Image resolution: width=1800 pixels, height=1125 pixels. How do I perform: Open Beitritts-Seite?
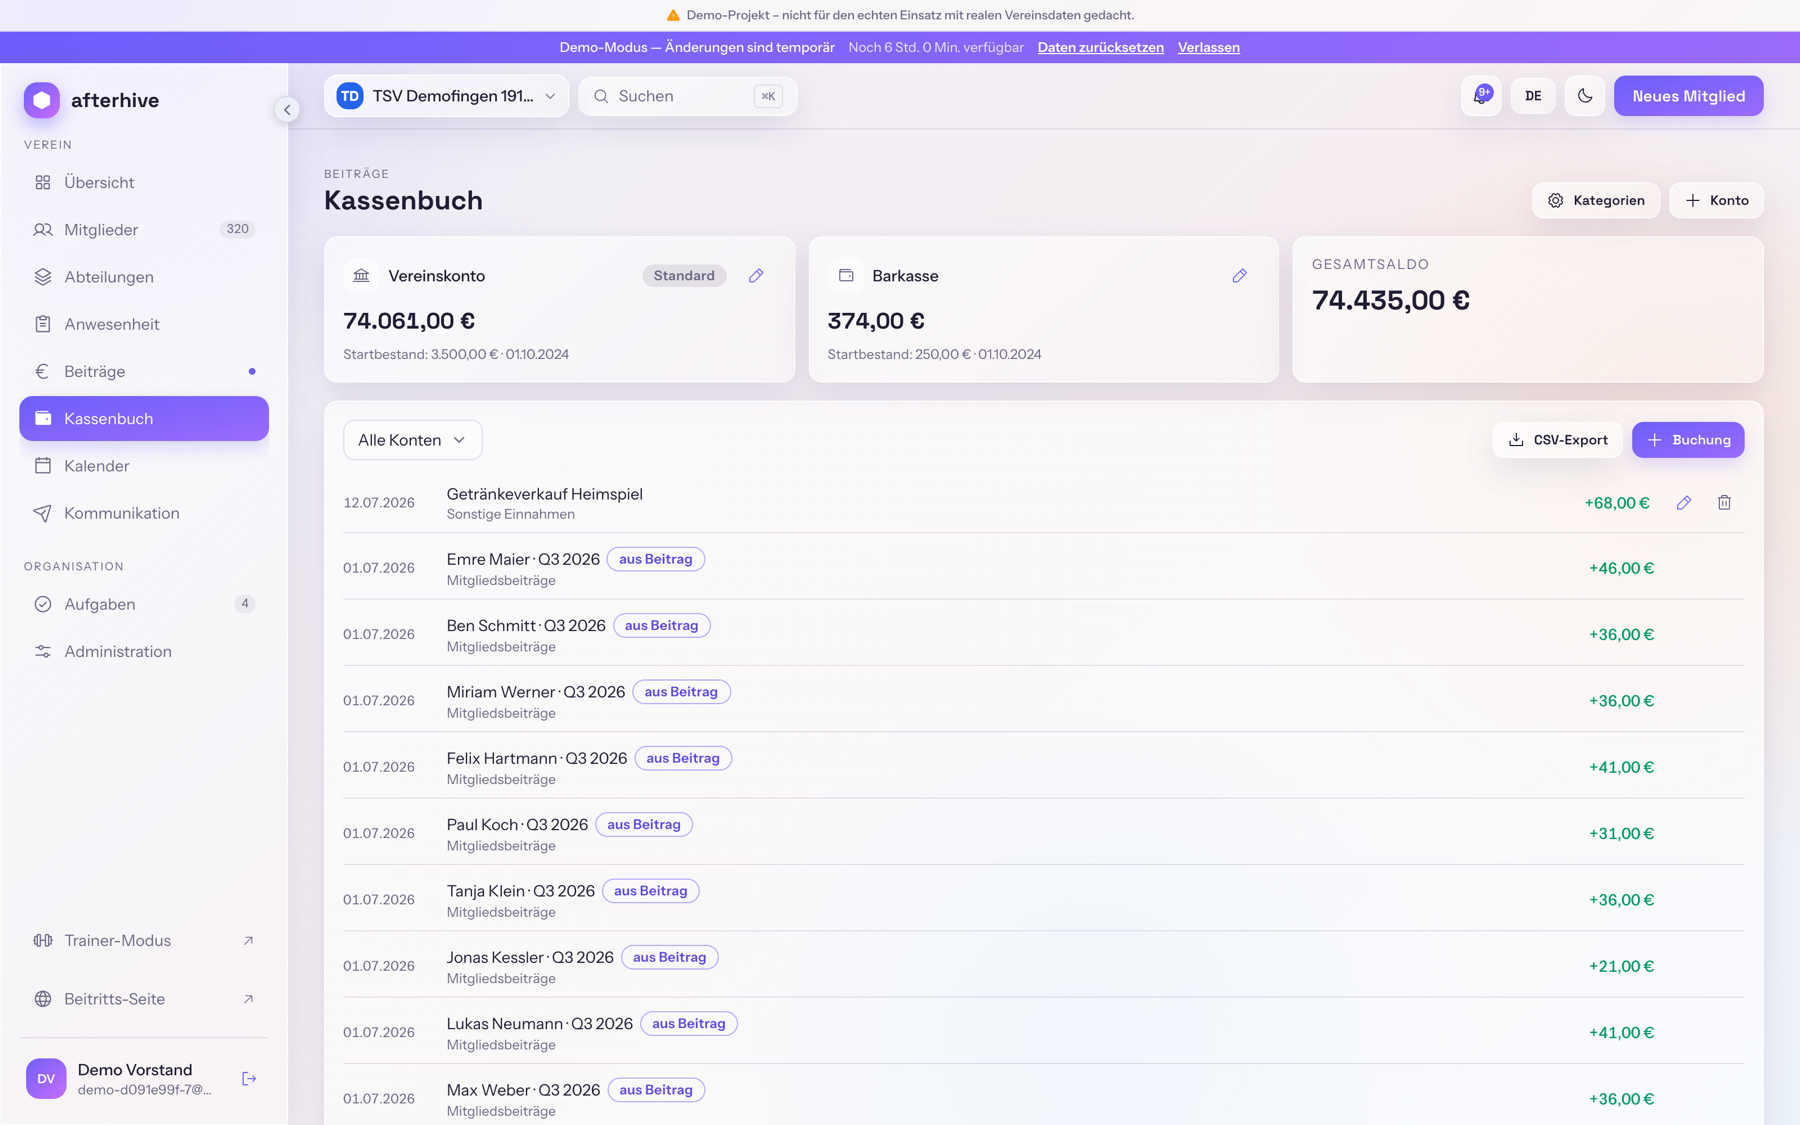144,999
